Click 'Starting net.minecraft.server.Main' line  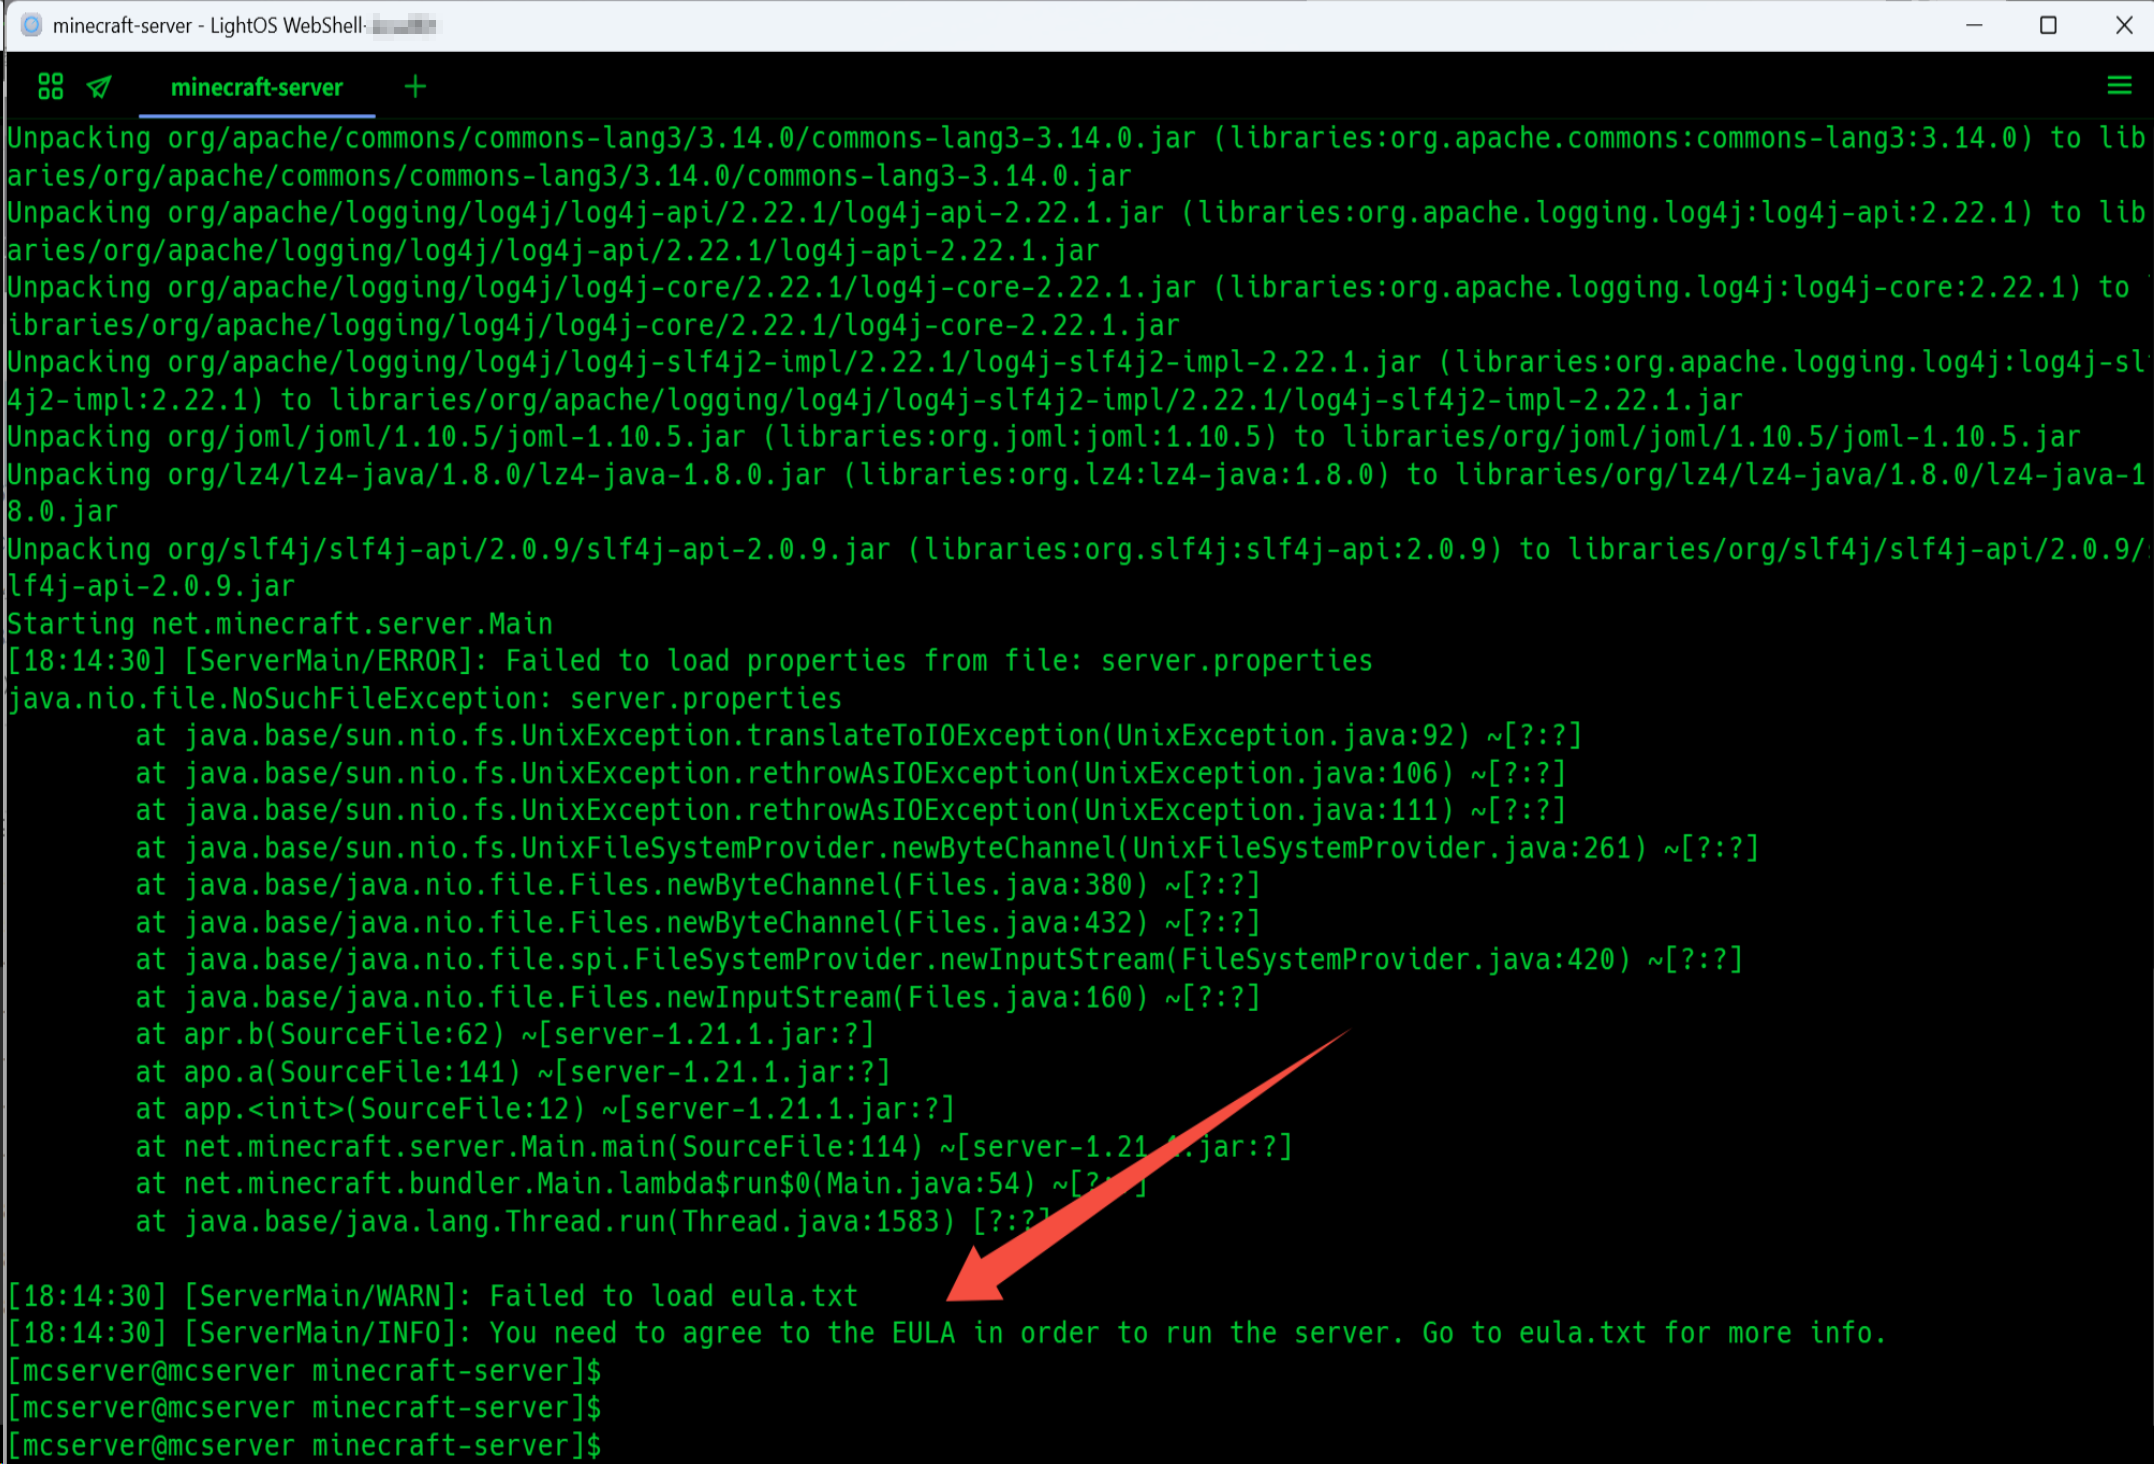280,624
